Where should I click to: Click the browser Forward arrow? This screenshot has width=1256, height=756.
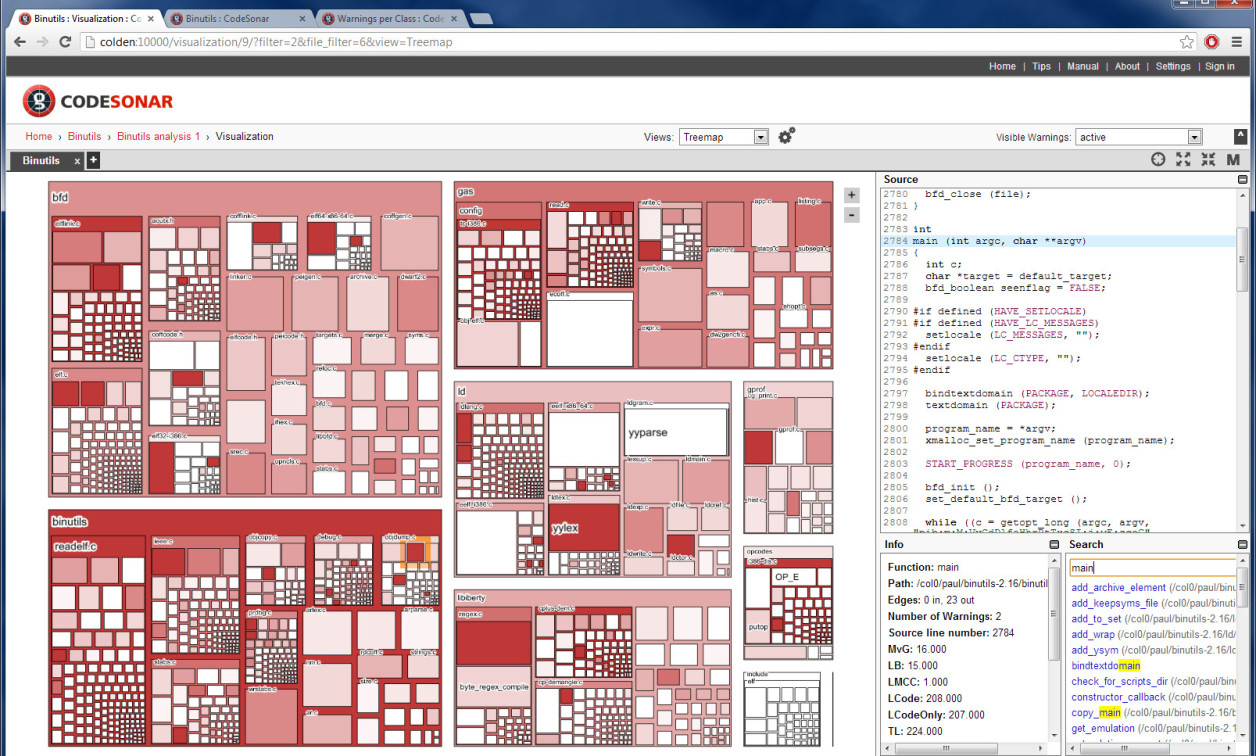coord(42,42)
